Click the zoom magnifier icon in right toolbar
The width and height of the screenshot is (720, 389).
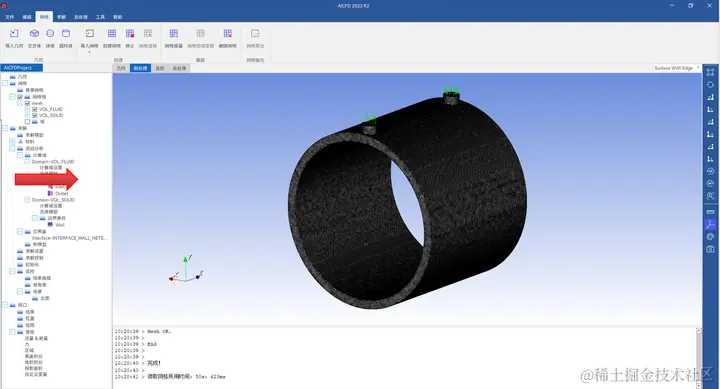710,196
